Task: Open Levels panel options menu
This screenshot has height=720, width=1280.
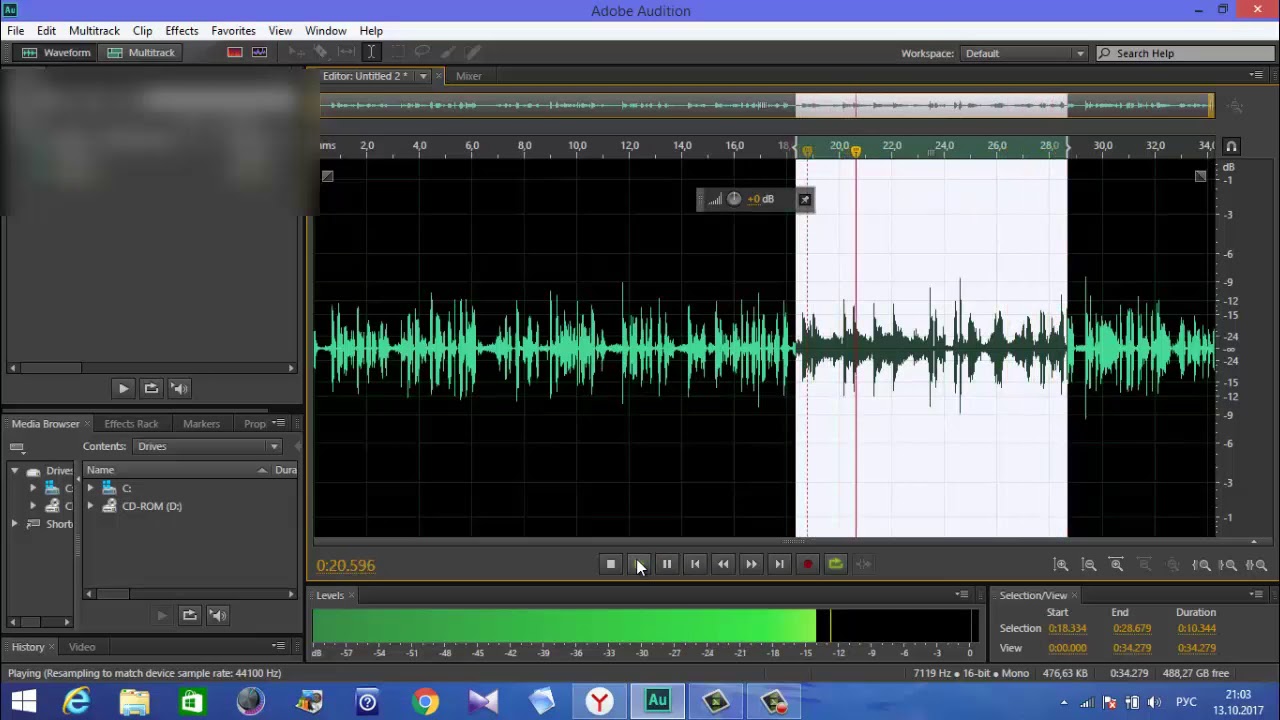Action: point(962,595)
